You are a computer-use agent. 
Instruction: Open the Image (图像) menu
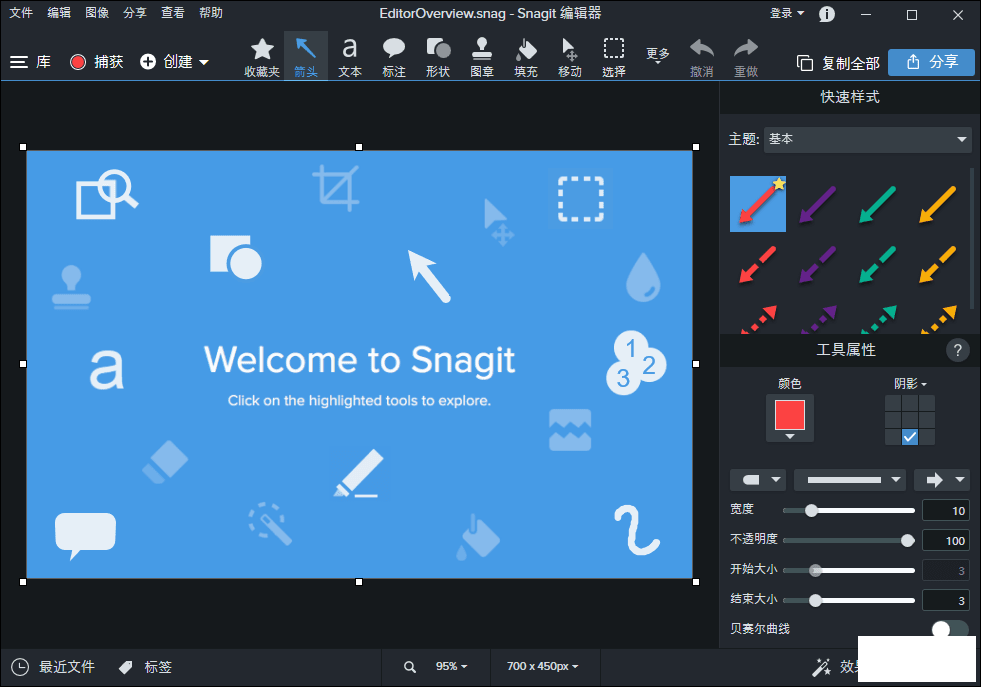coord(97,13)
